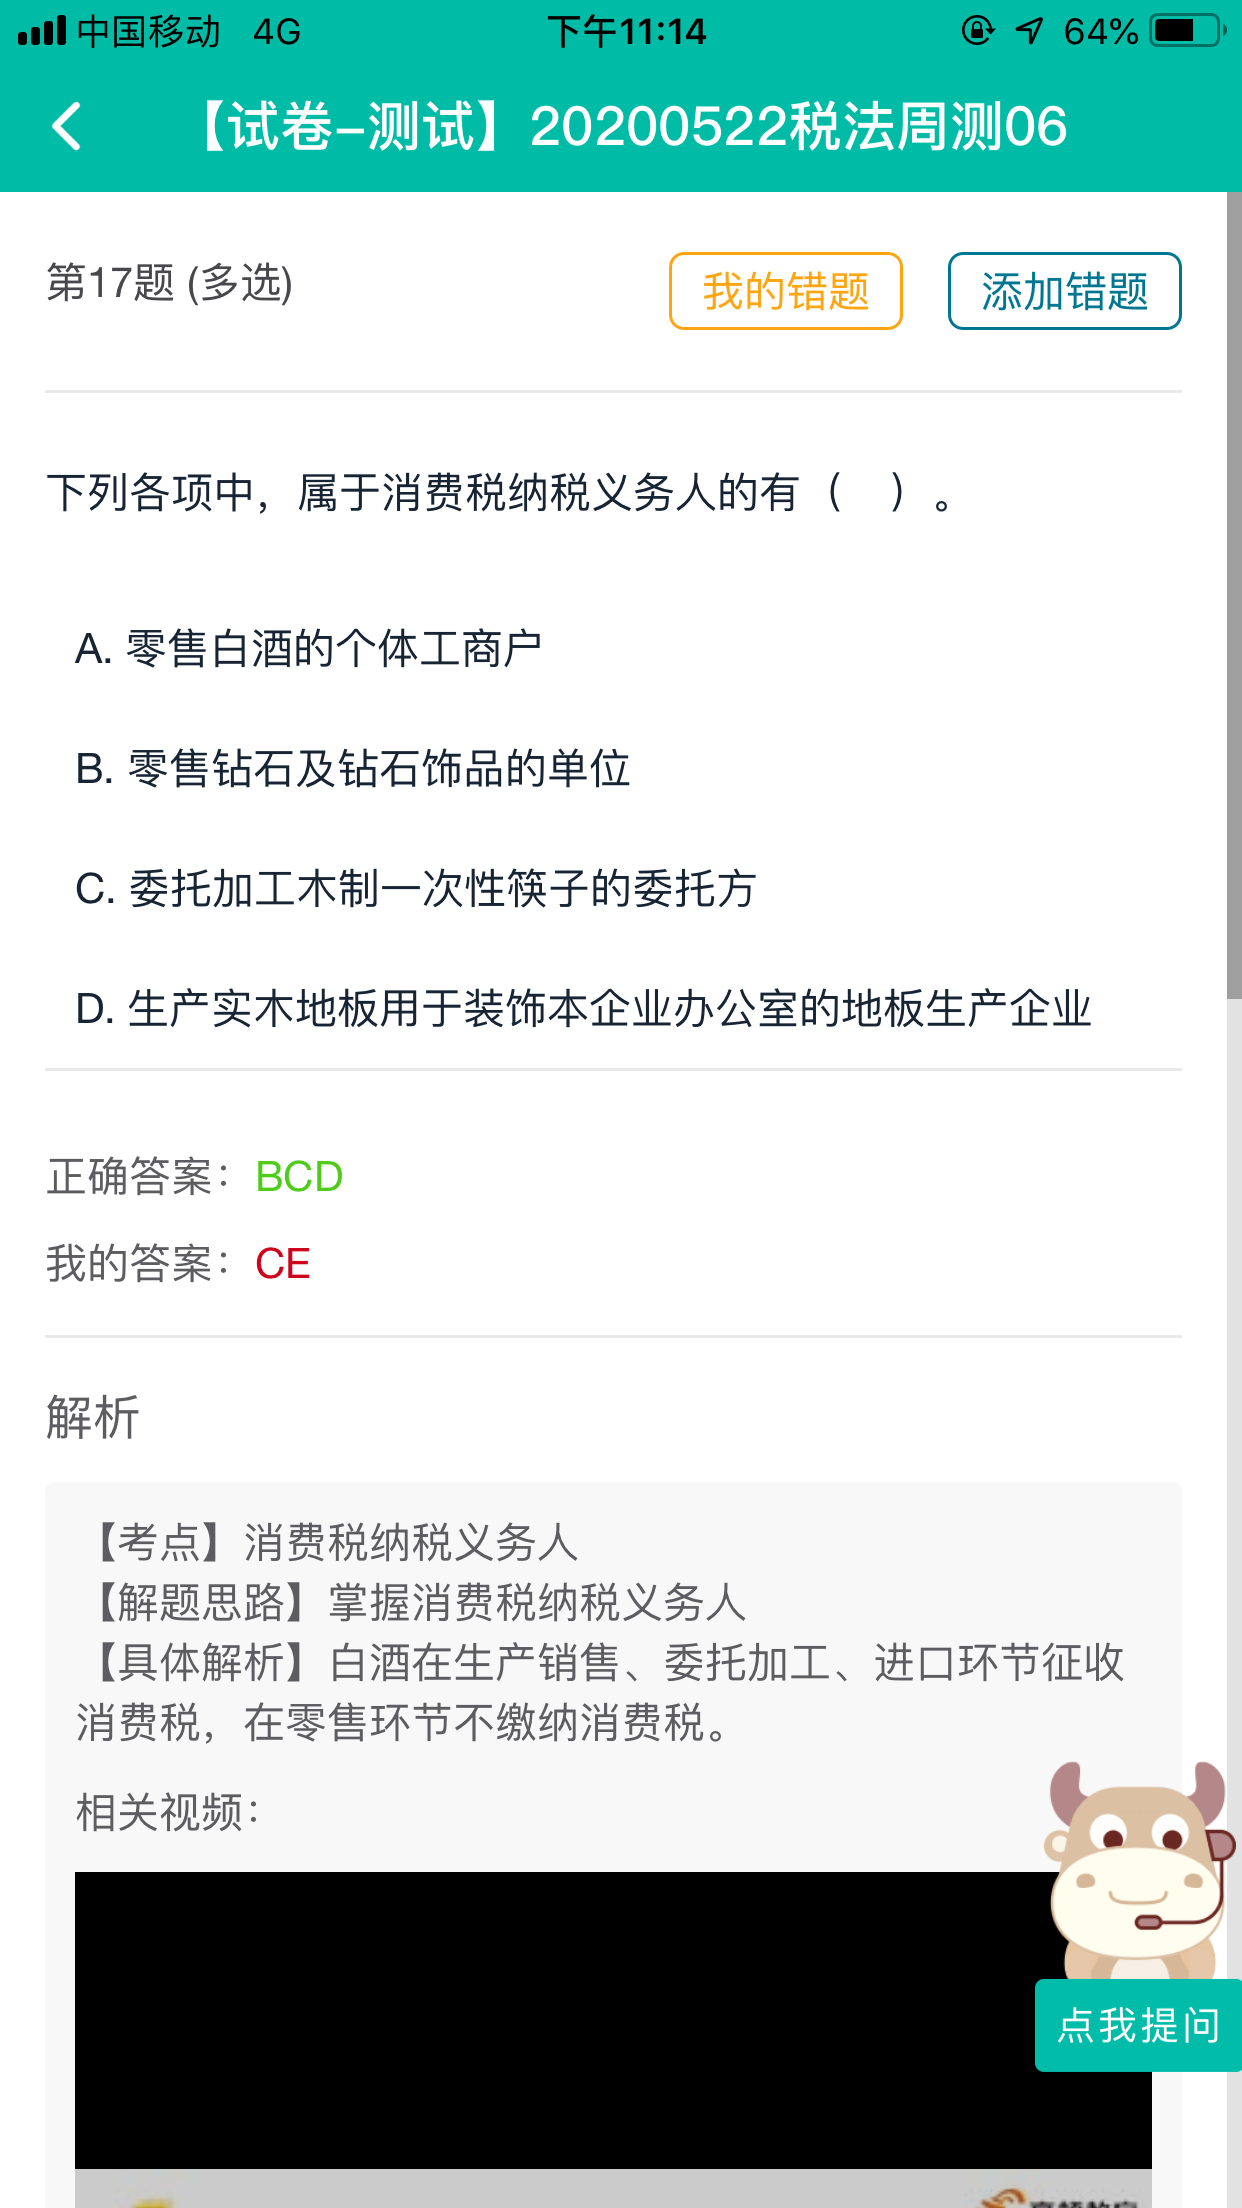Tap the status bar time 下午11:14
Screen dimensions: 1242x2208
pos(627,32)
